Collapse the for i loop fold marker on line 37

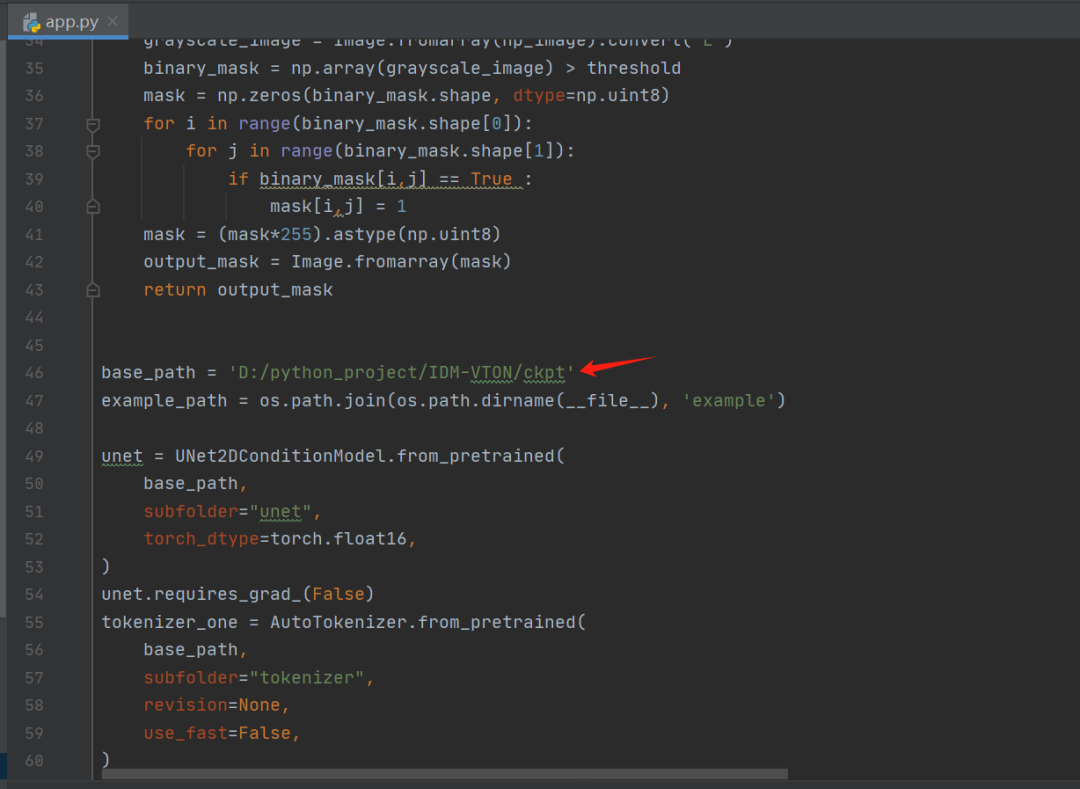[x=93, y=125]
